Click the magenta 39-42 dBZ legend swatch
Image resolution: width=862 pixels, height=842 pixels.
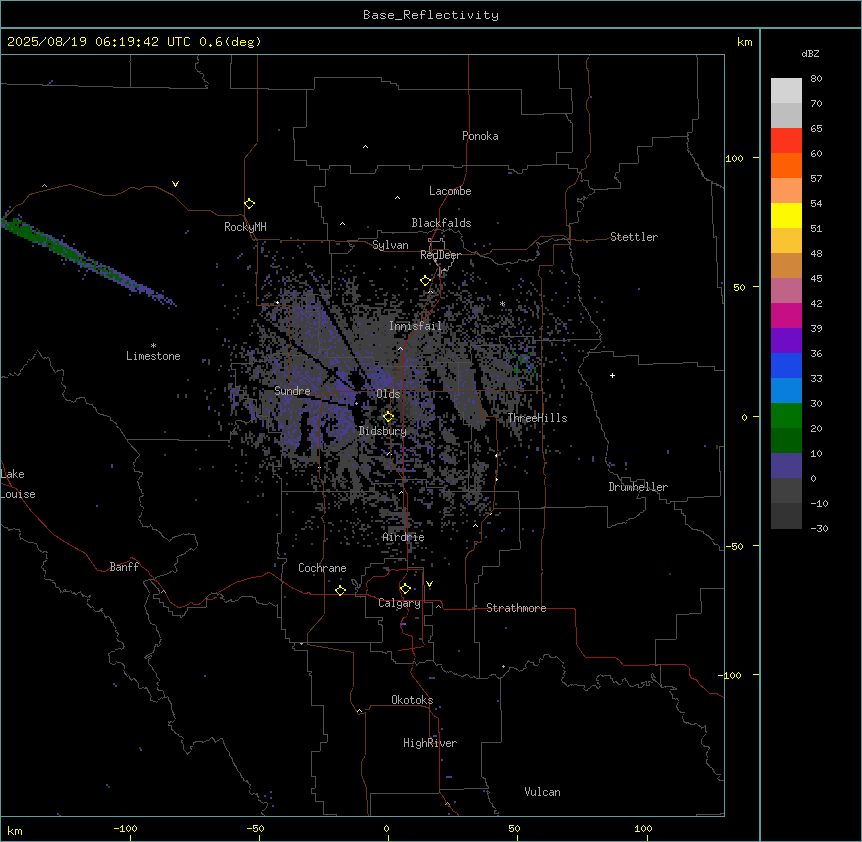(x=786, y=315)
